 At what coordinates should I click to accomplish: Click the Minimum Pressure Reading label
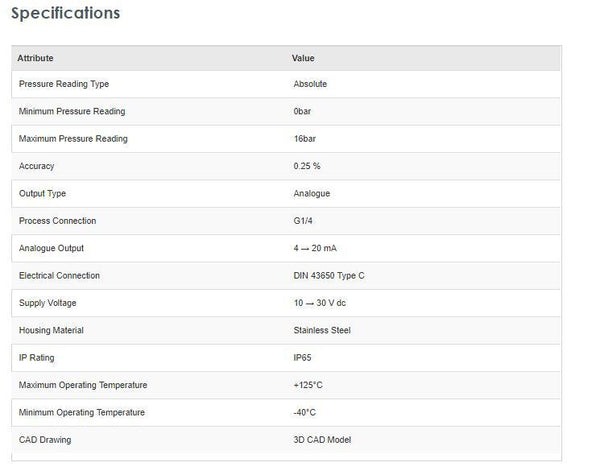(72, 111)
